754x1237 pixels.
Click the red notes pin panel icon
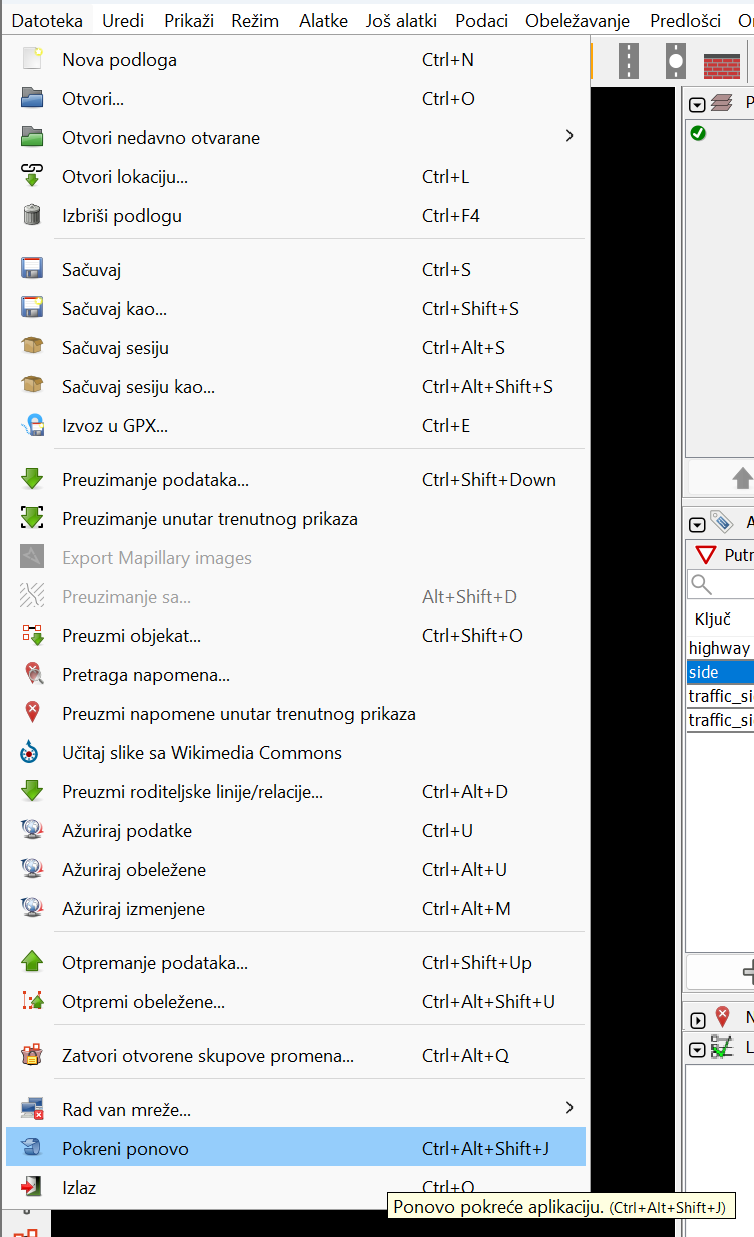pyautogui.click(x=723, y=1018)
